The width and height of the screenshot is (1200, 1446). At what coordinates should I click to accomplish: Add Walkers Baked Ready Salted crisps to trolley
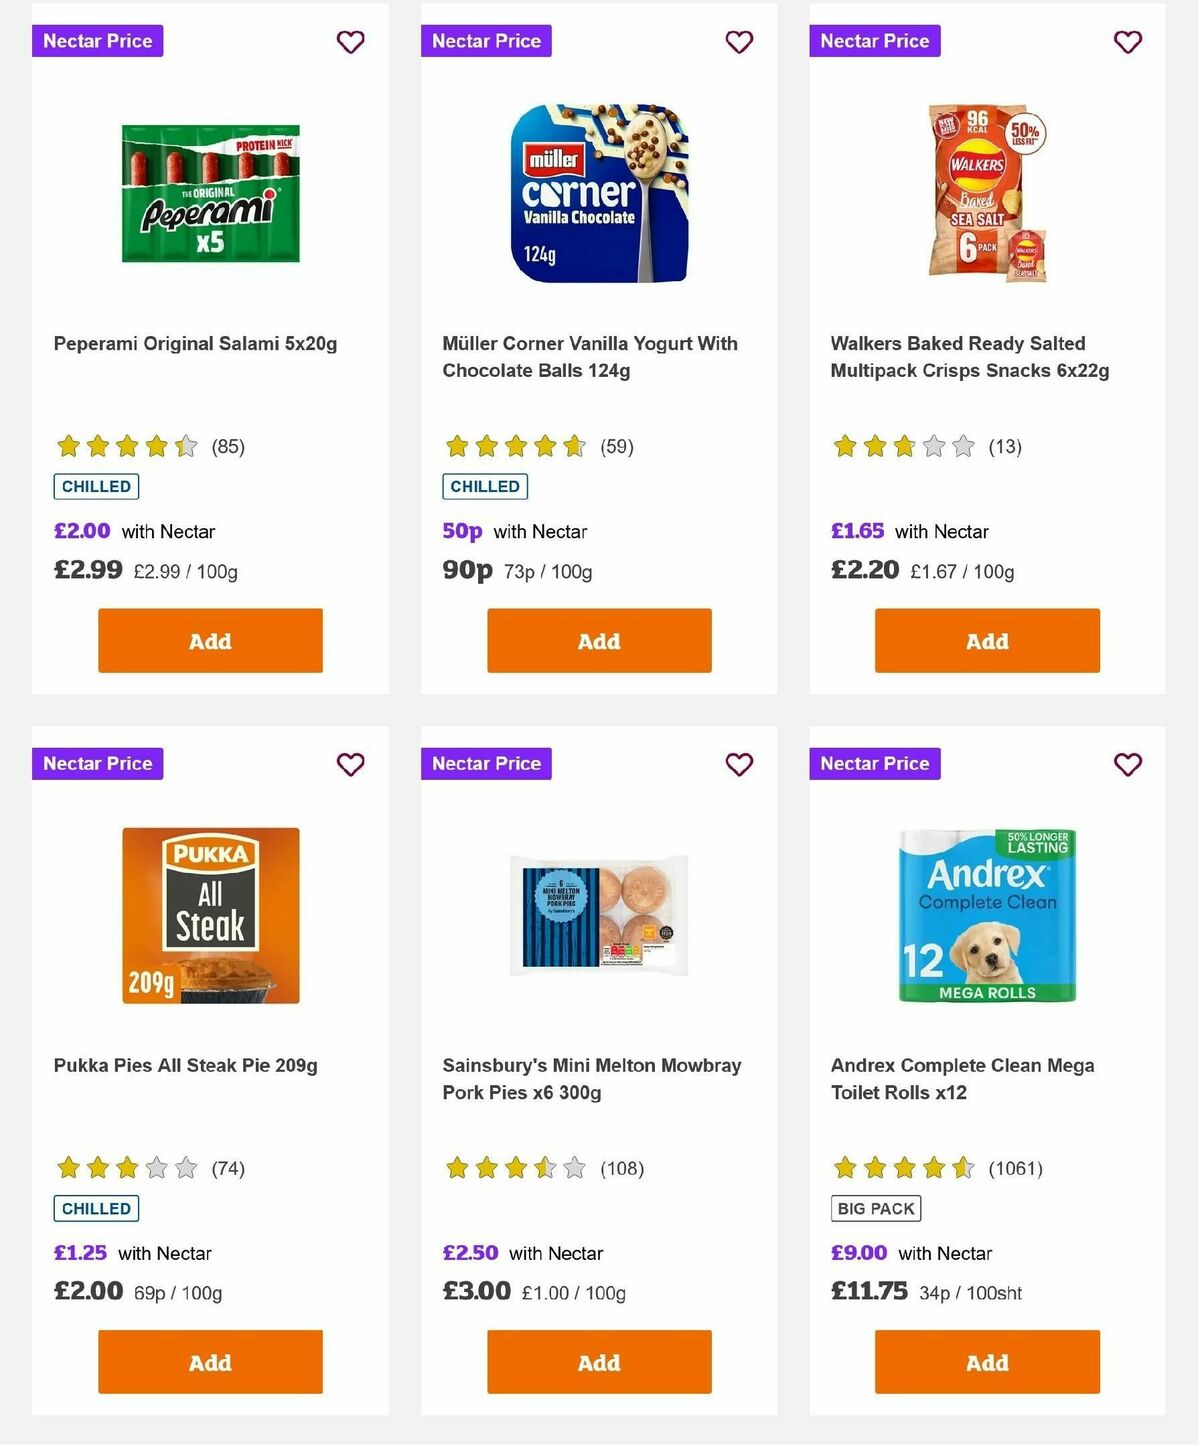(986, 640)
